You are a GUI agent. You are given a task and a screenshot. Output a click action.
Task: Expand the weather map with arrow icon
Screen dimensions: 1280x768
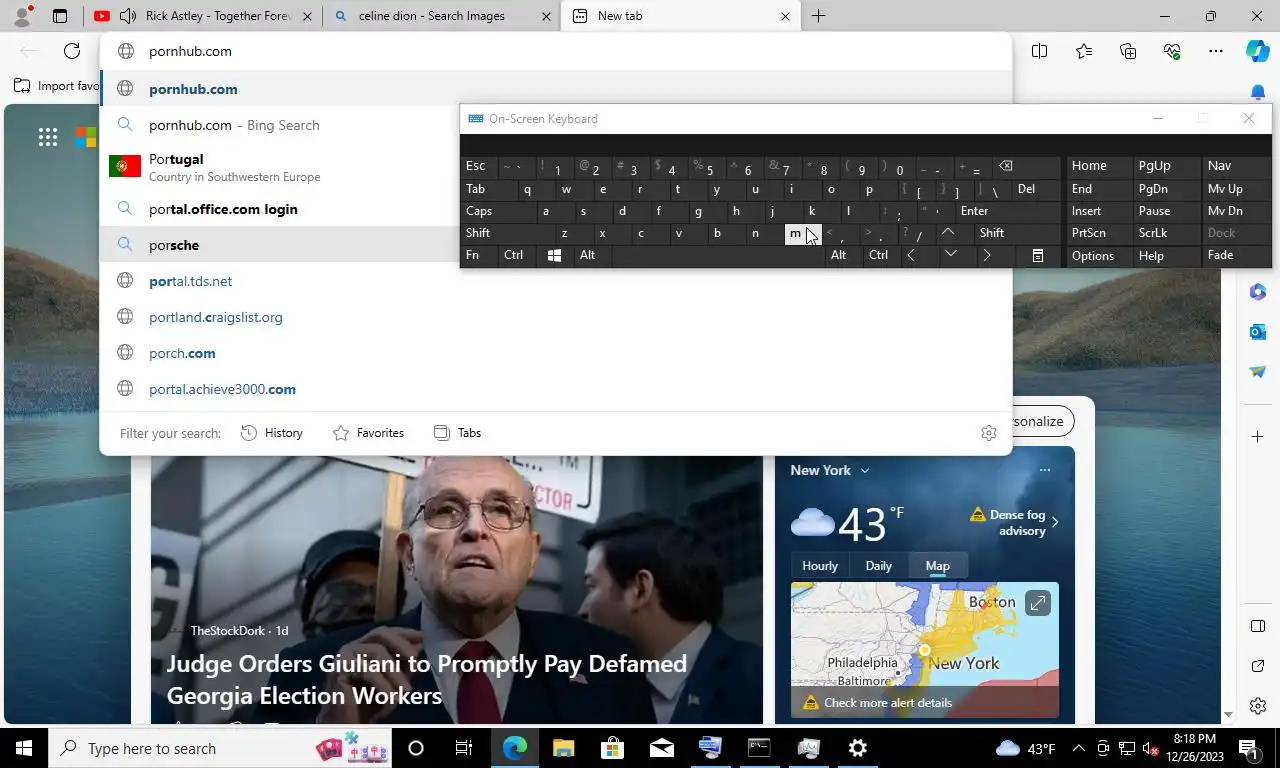click(x=1038, y=603)
